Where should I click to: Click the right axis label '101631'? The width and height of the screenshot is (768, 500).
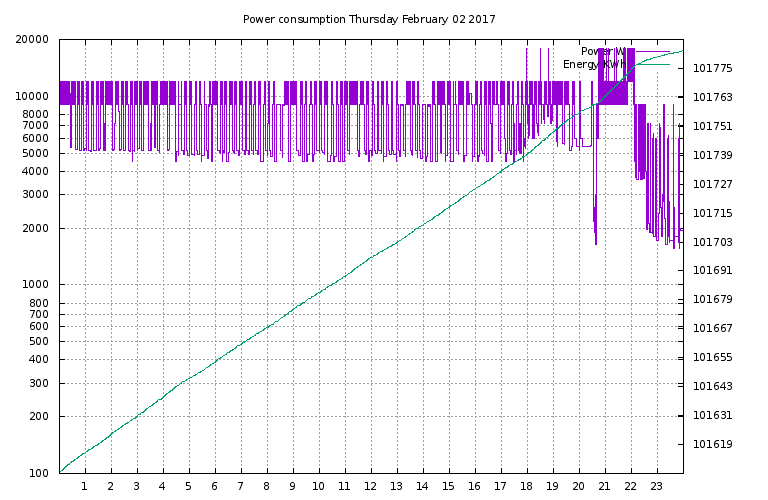713,415
